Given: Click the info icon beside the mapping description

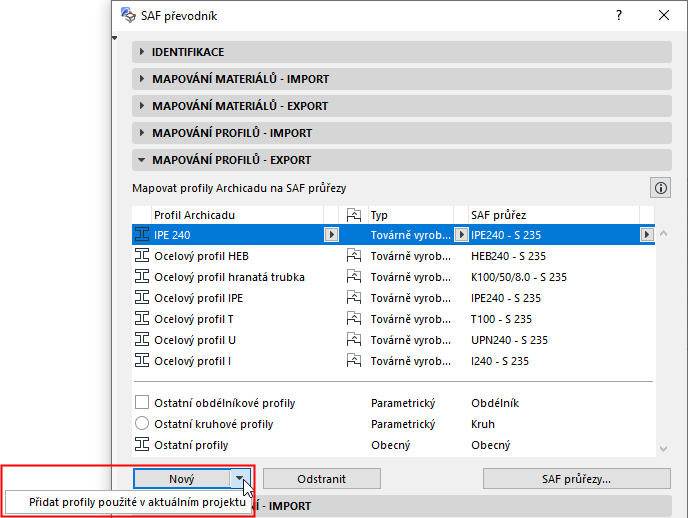Looking at the screenshot, I should point(660,188).
